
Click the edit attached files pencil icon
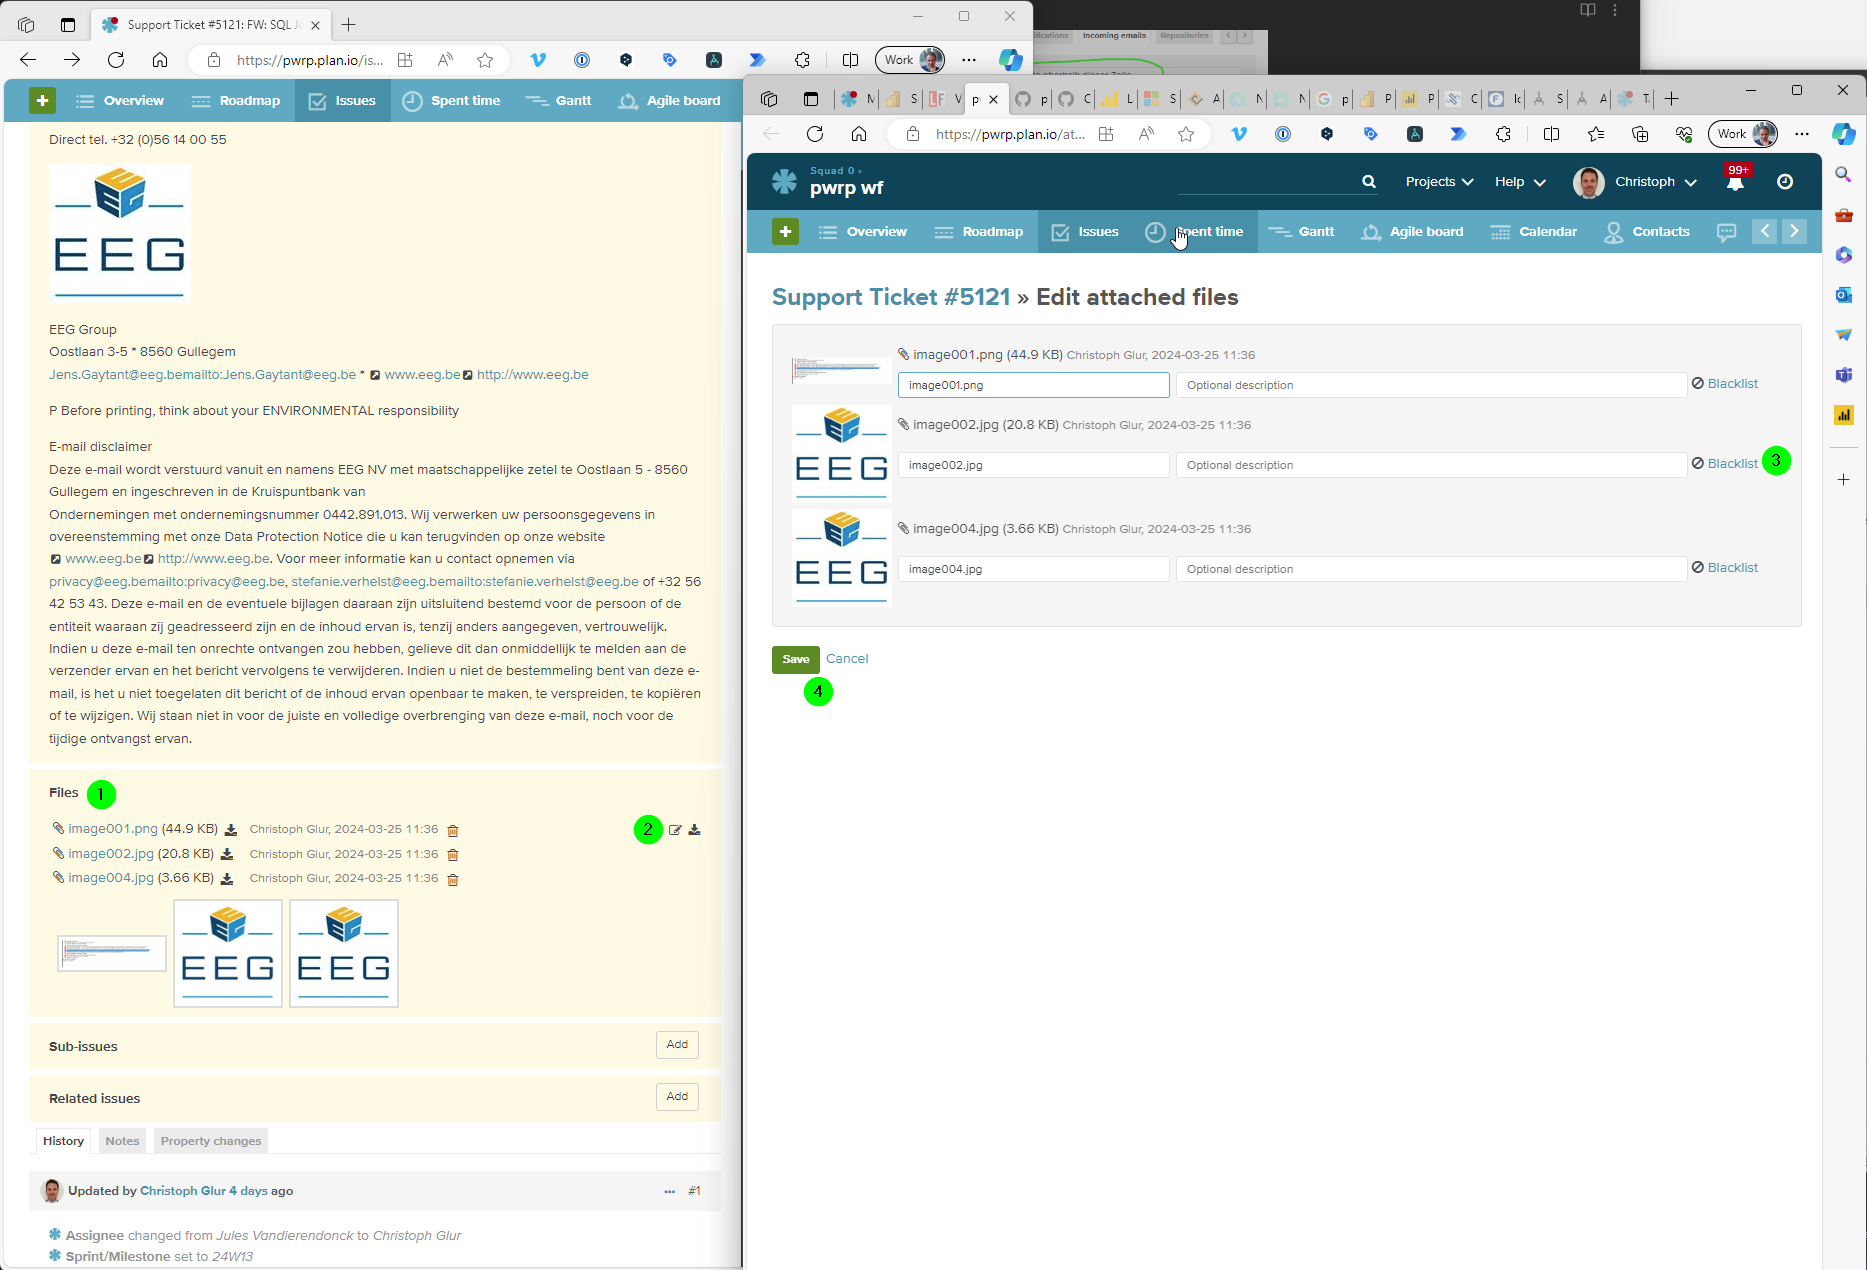point(675,830)
